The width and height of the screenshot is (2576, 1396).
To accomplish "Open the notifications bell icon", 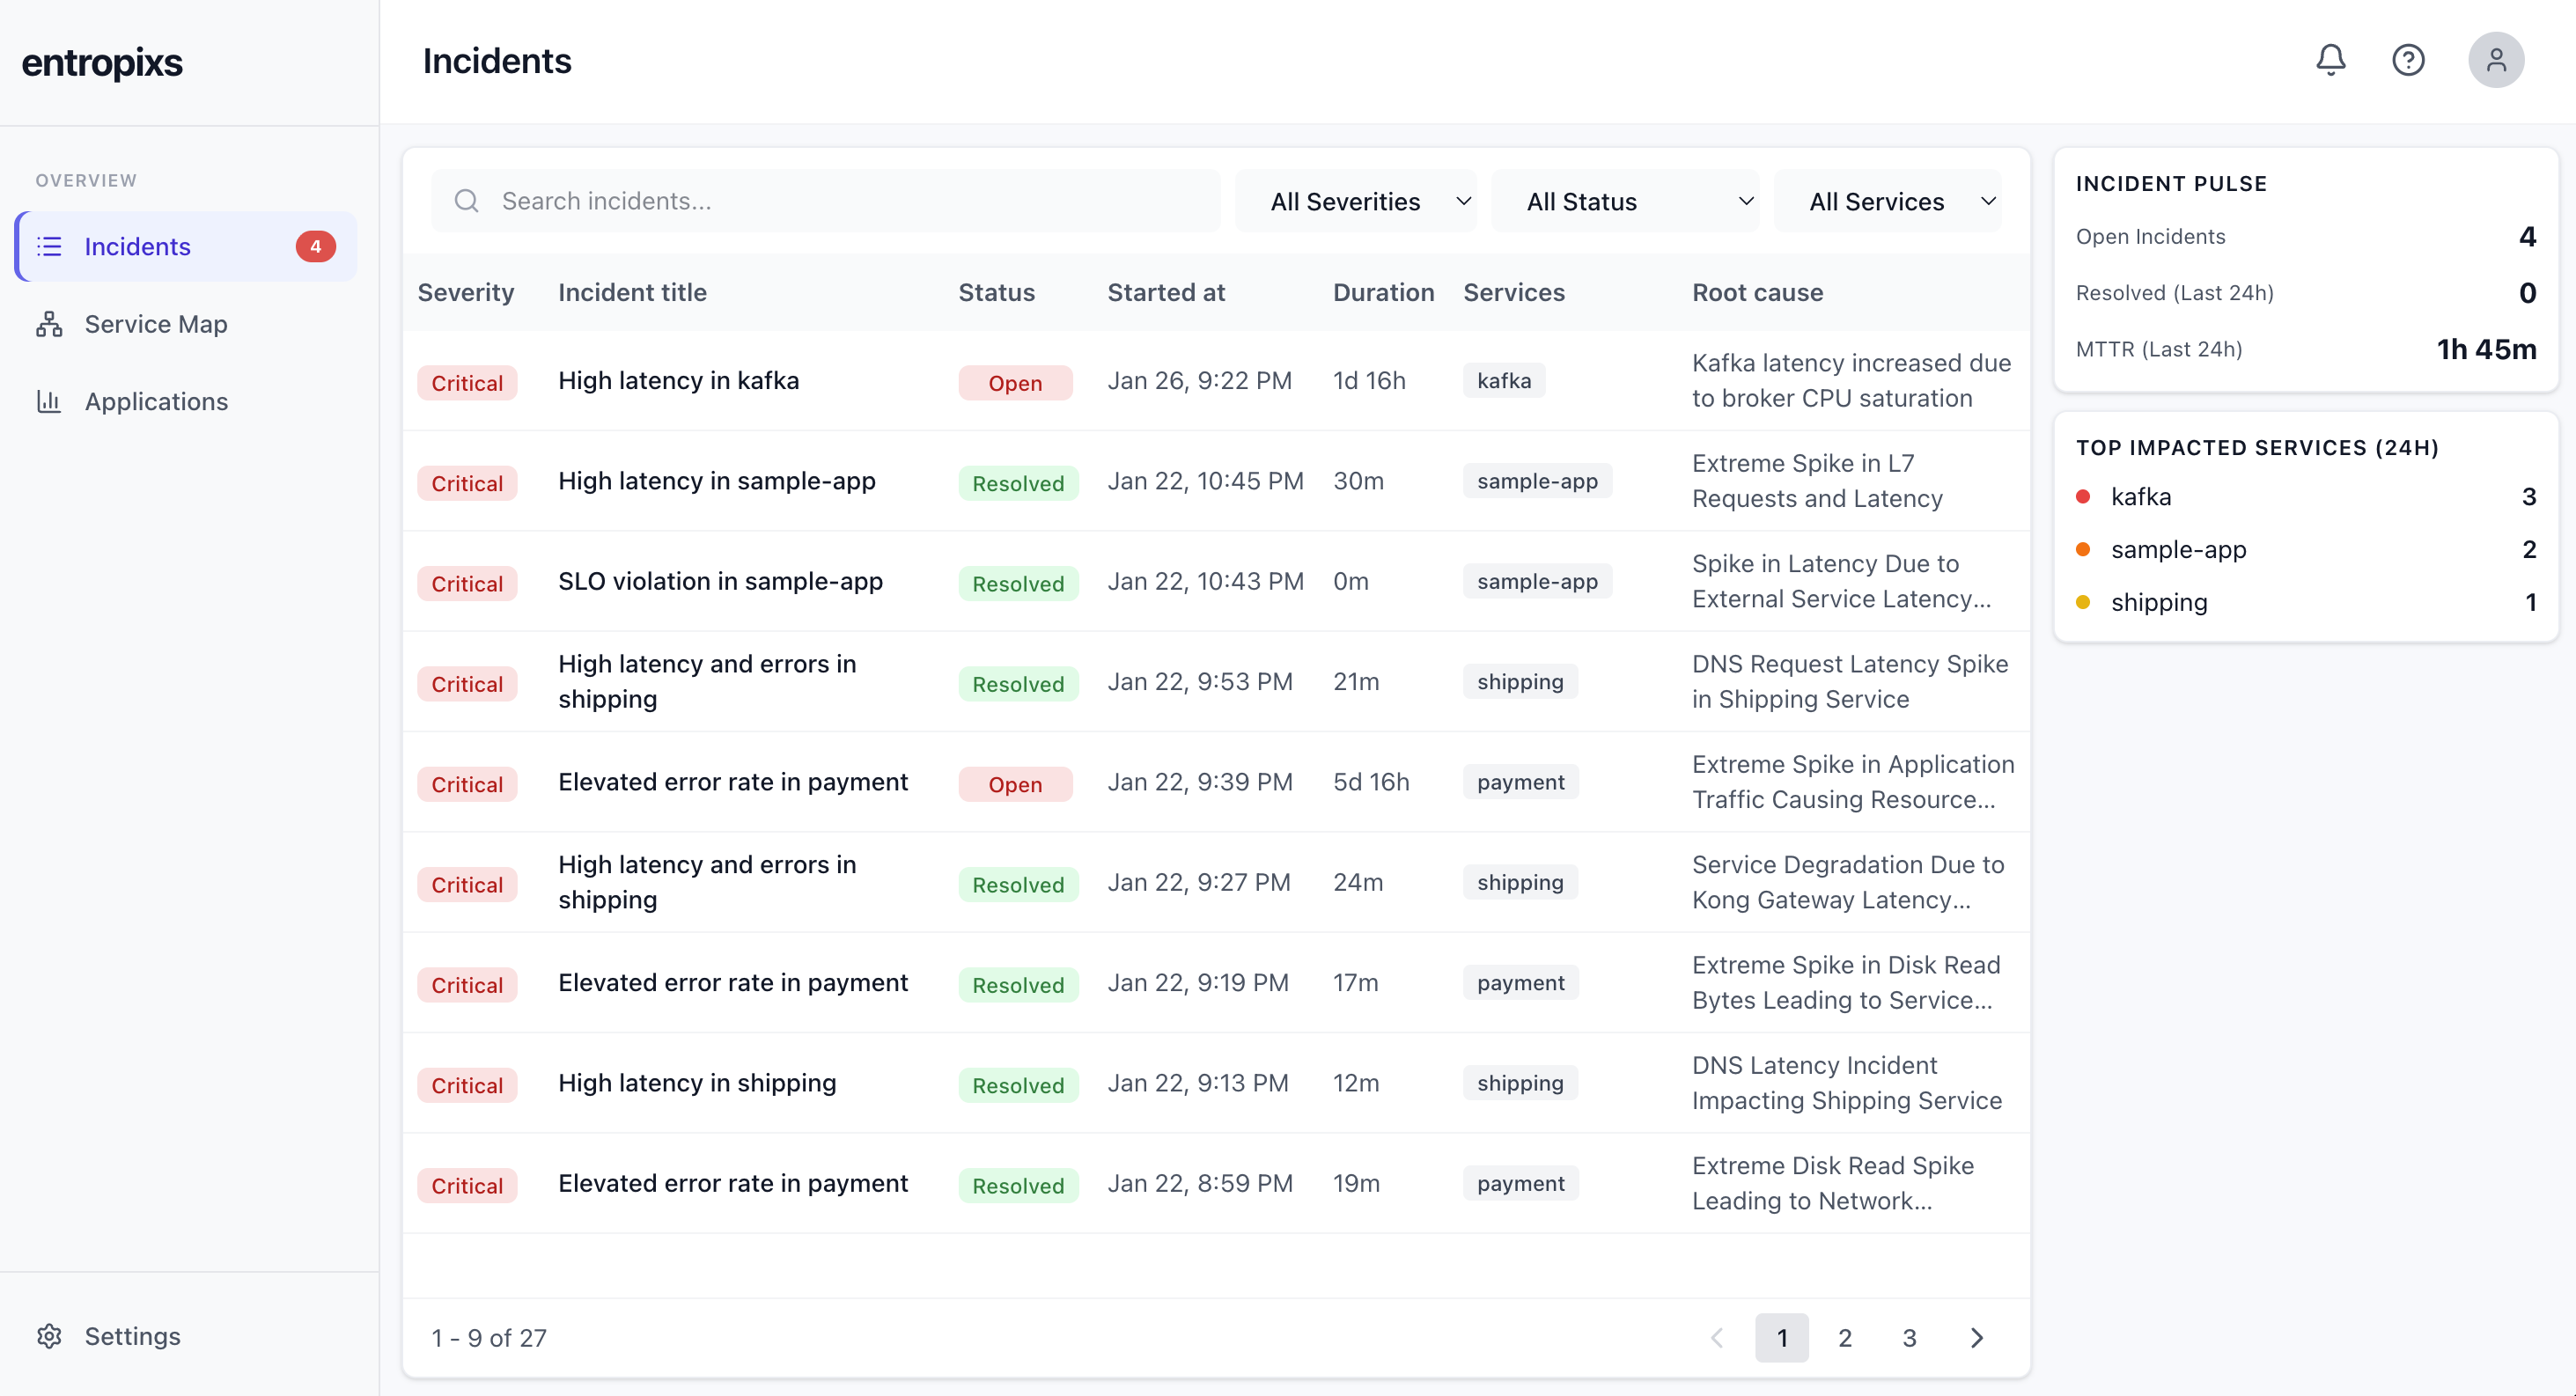I will point(2330,60).
